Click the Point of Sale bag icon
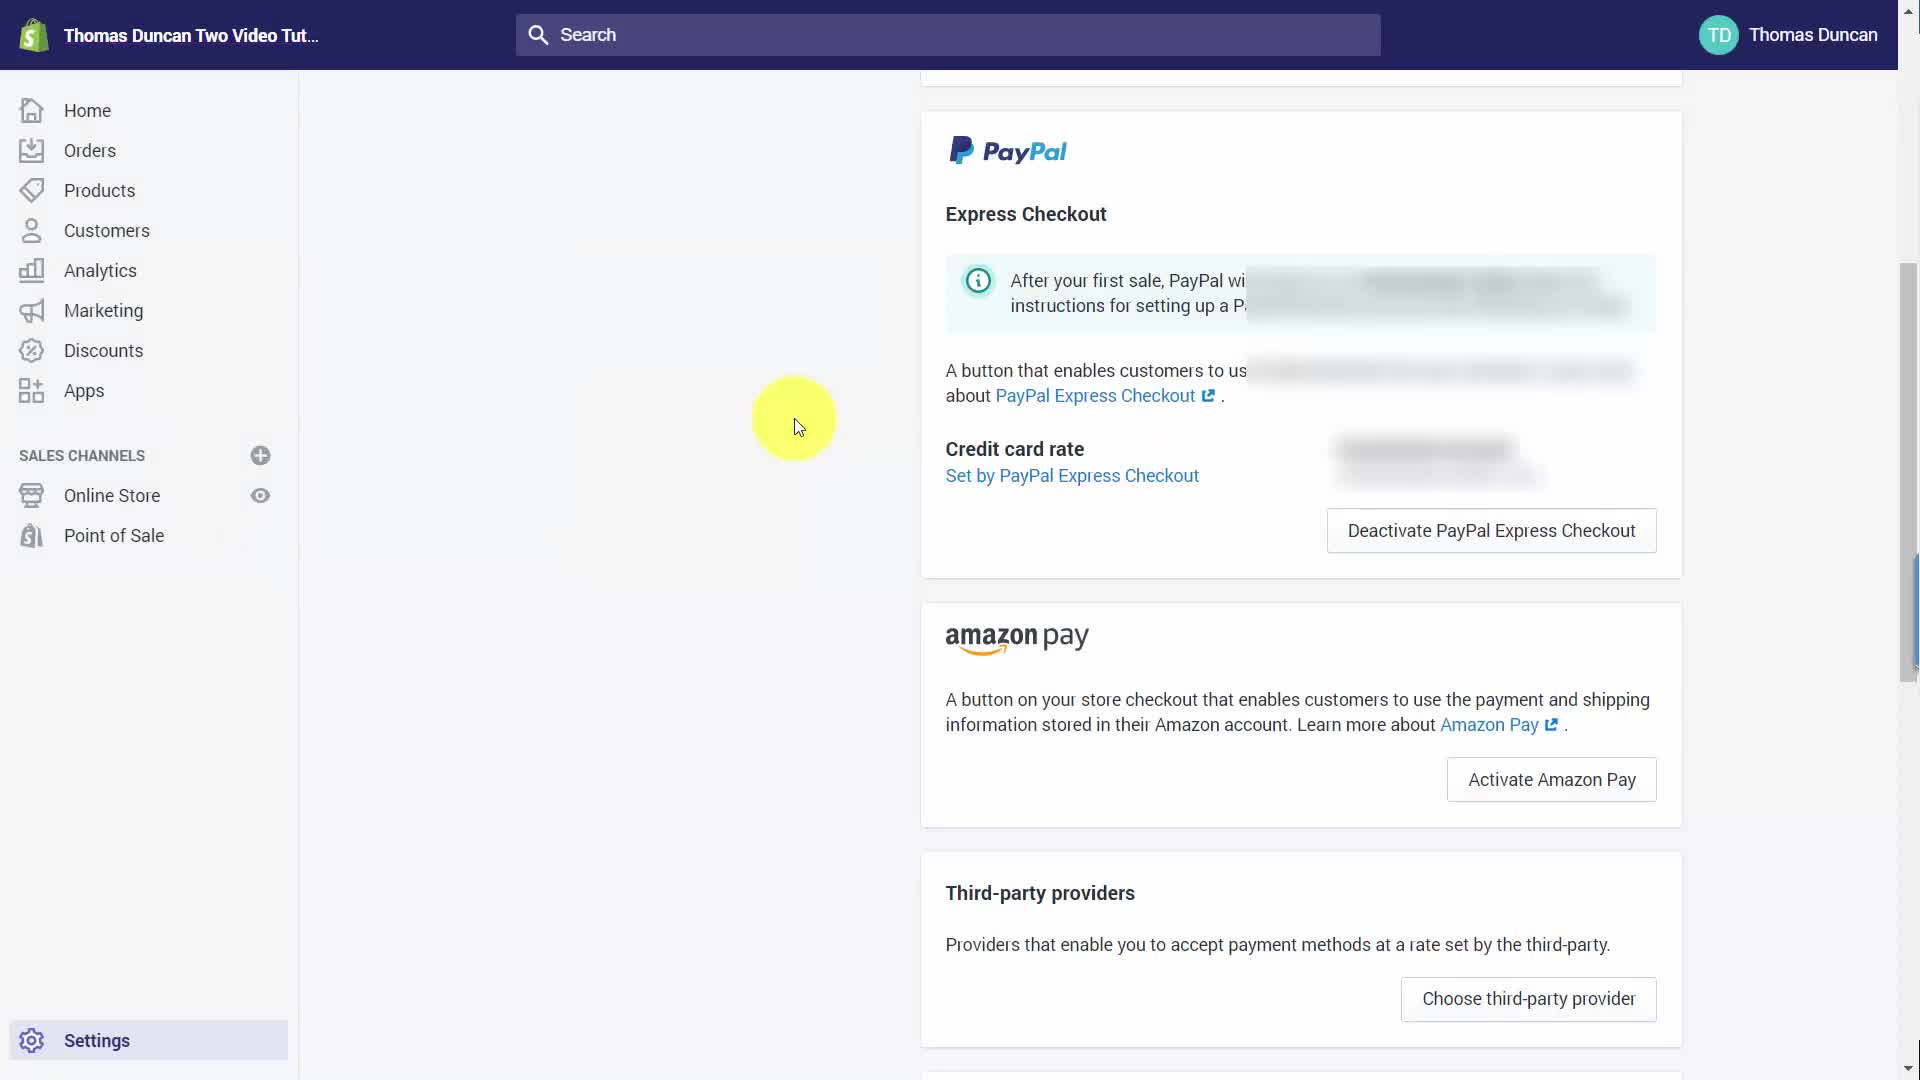 (x=31, y=535)
